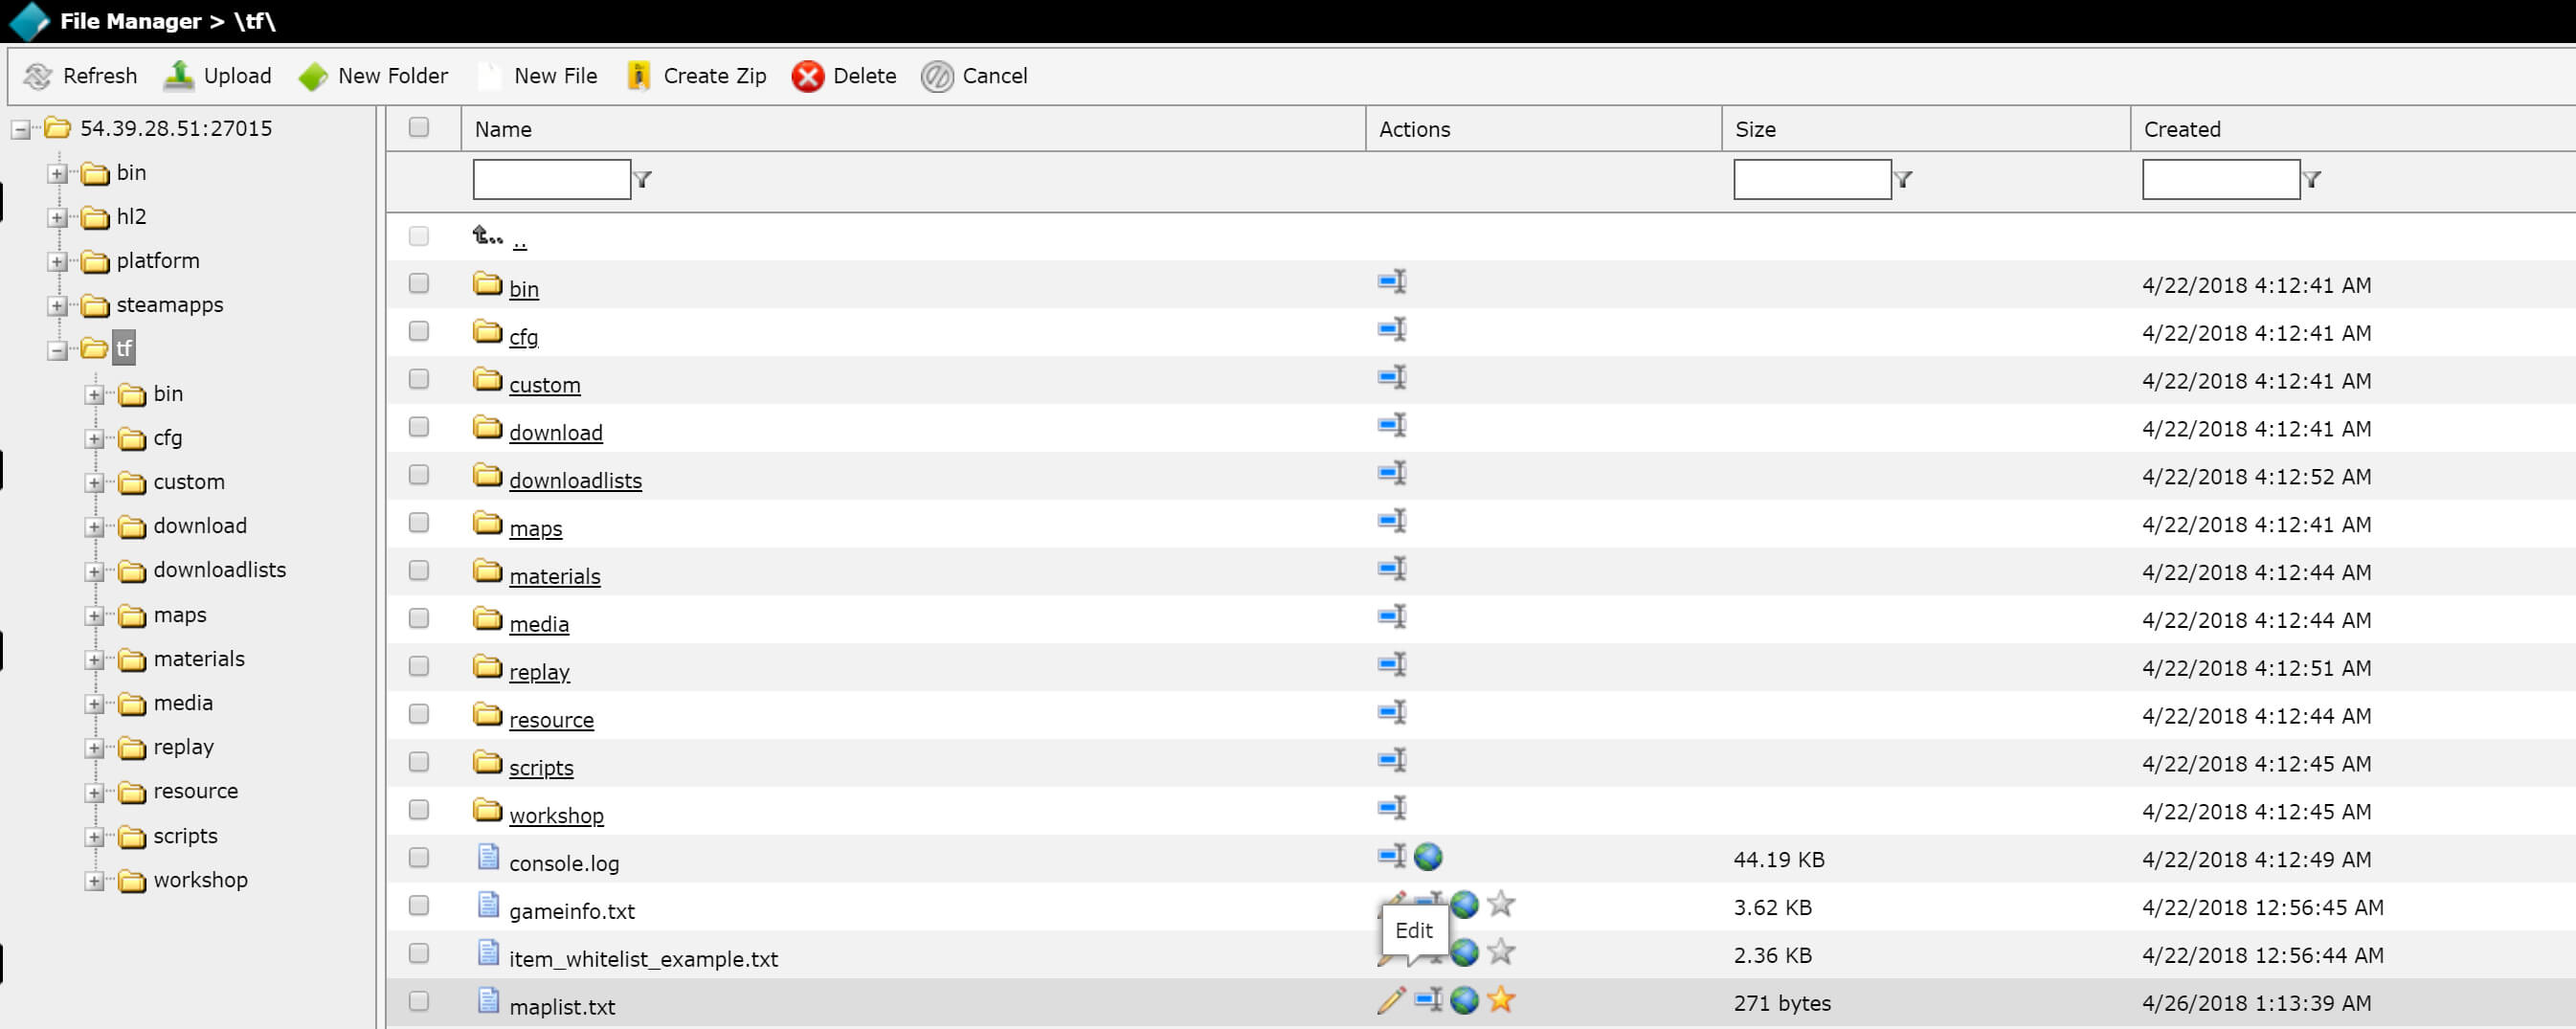Viewport: 2576px width, 1029px height.
Task: Click the Refresh toolbar button
Action: click(80, 76)
